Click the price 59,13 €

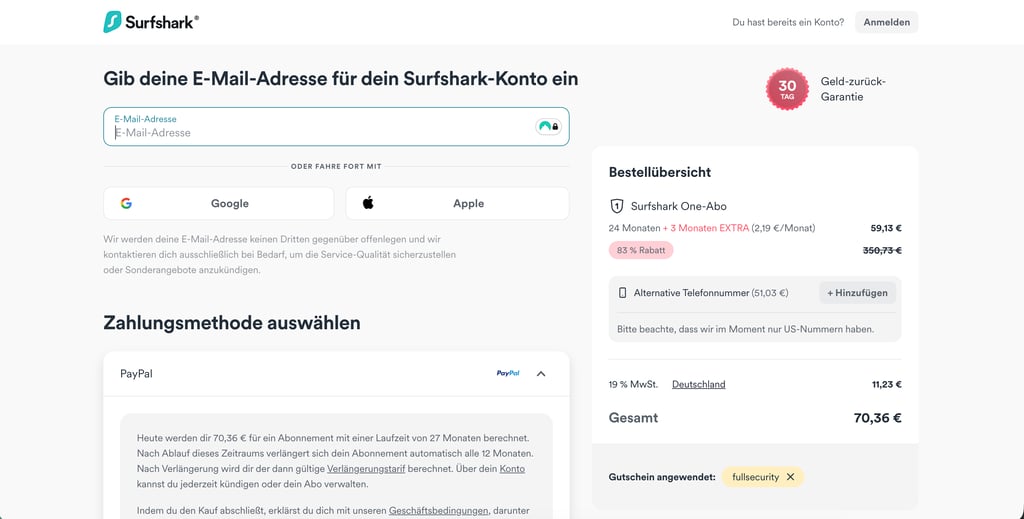click(886, 228)
